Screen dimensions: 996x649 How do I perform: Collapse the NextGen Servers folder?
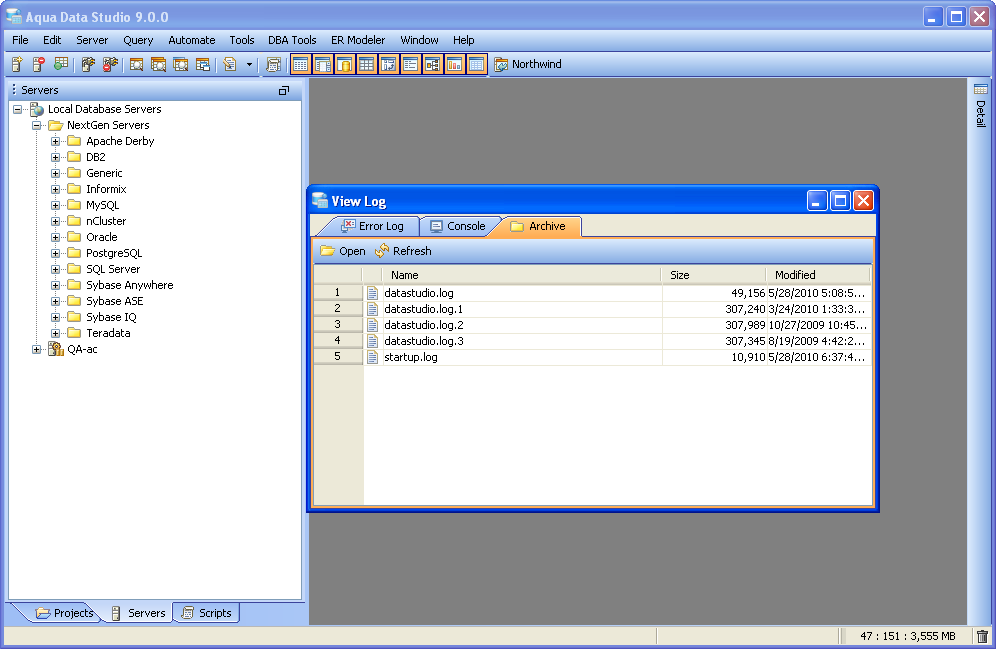pyautogui.click(x=37, y=125)
